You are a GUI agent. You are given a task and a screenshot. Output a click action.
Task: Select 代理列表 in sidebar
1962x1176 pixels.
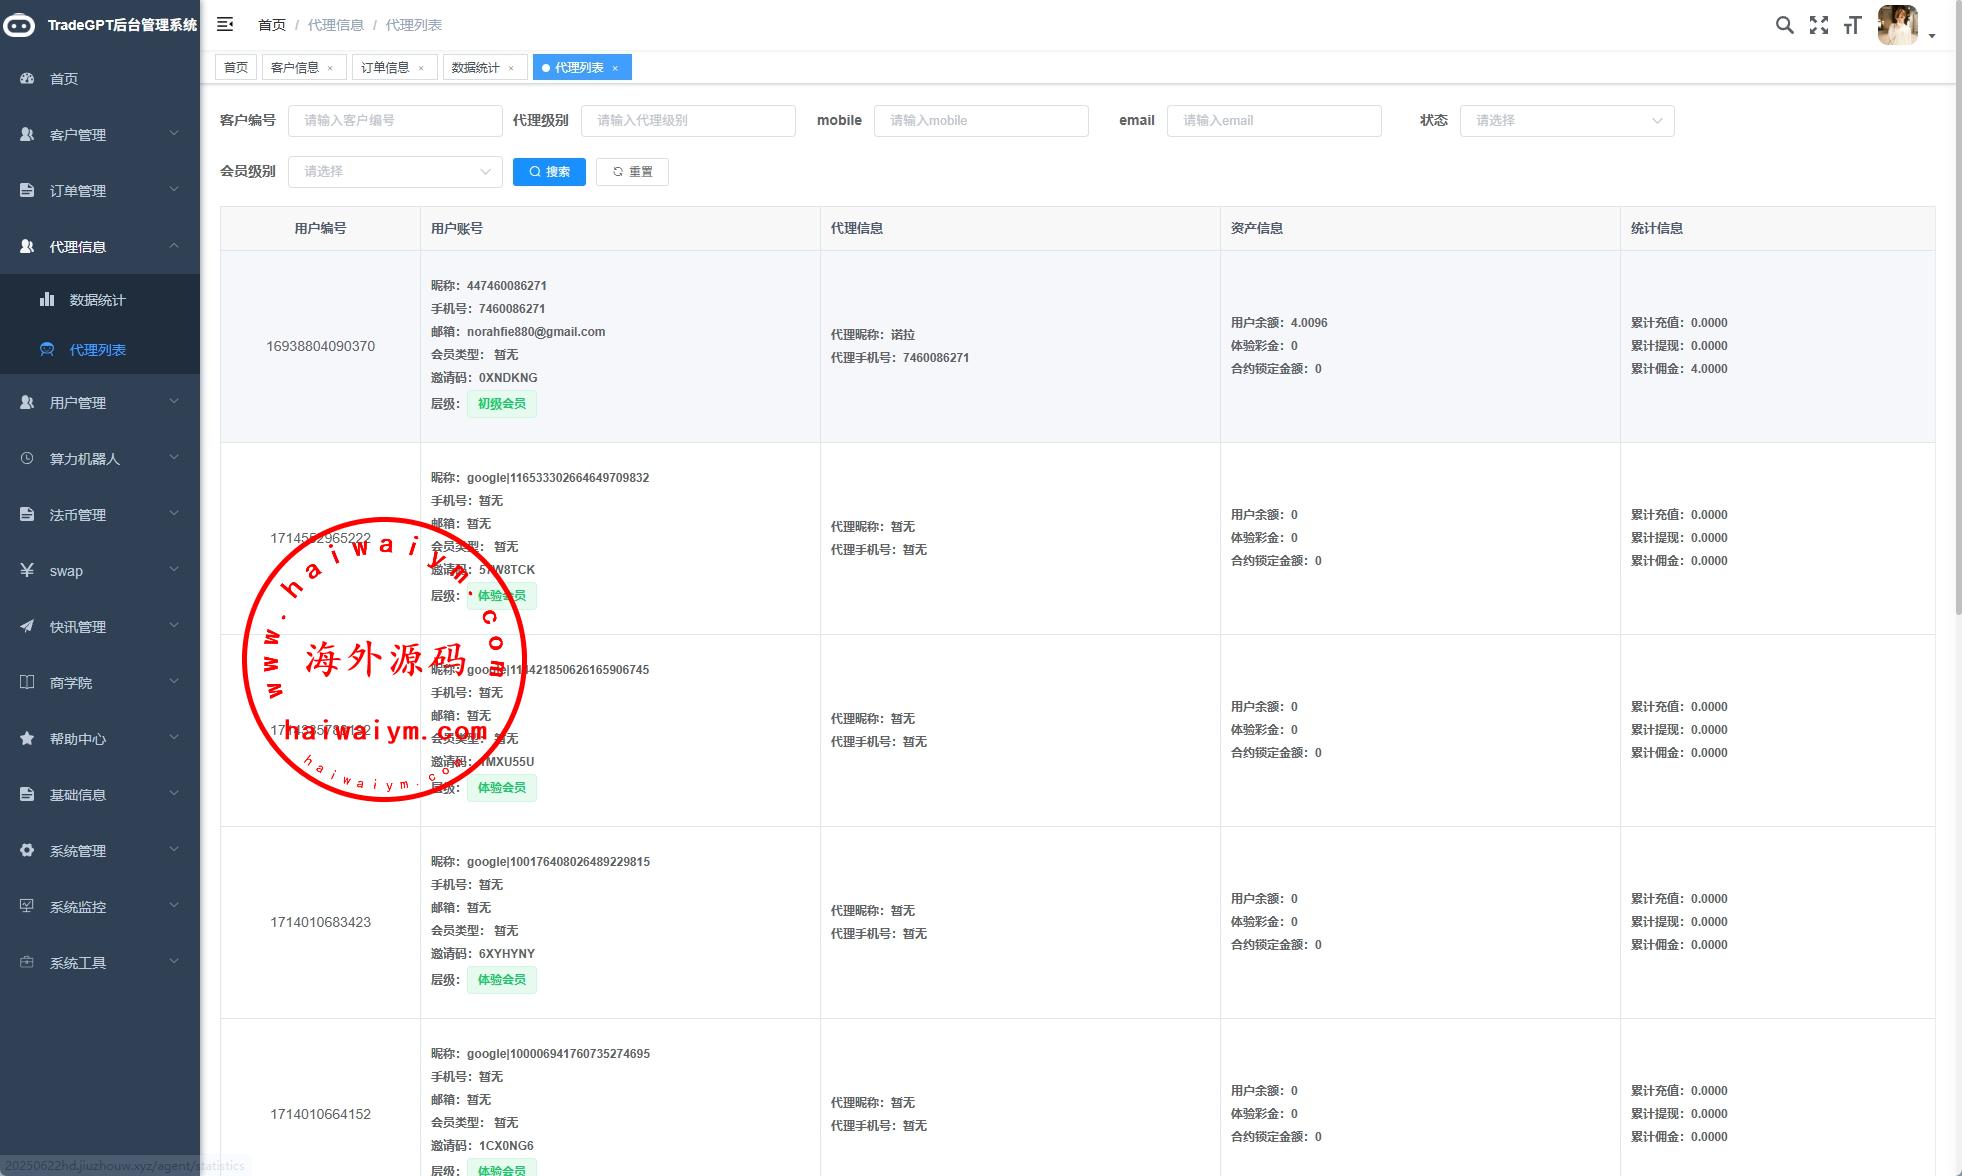97,350
